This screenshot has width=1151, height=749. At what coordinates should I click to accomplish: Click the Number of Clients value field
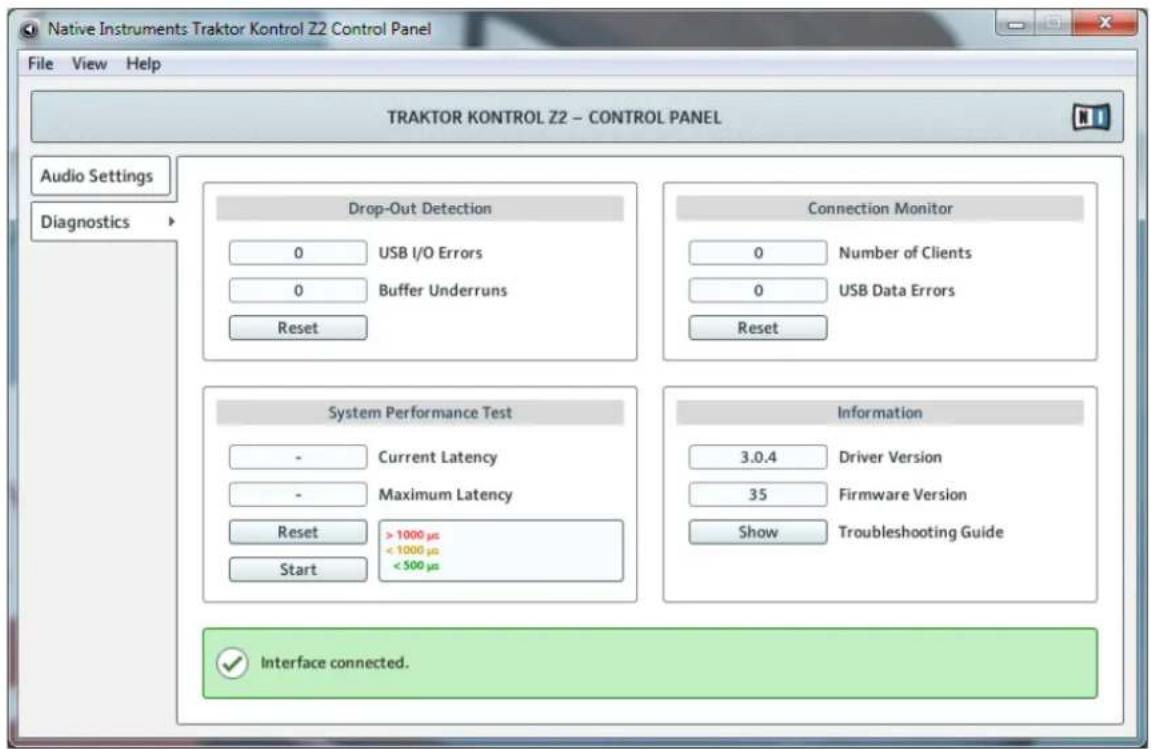pyautogui.click(x=758, y=253)
